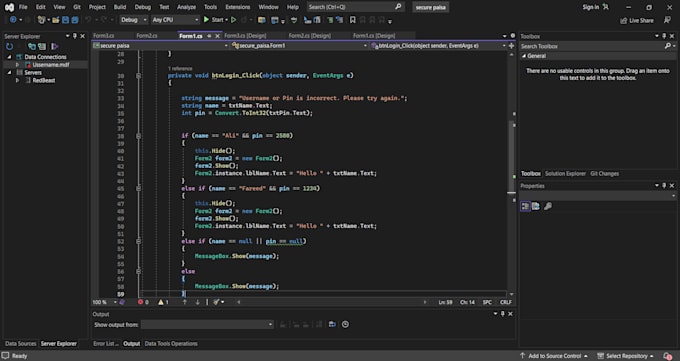
Task: Click the clock icon in Output toolbar
Action: tap(345, 325)
